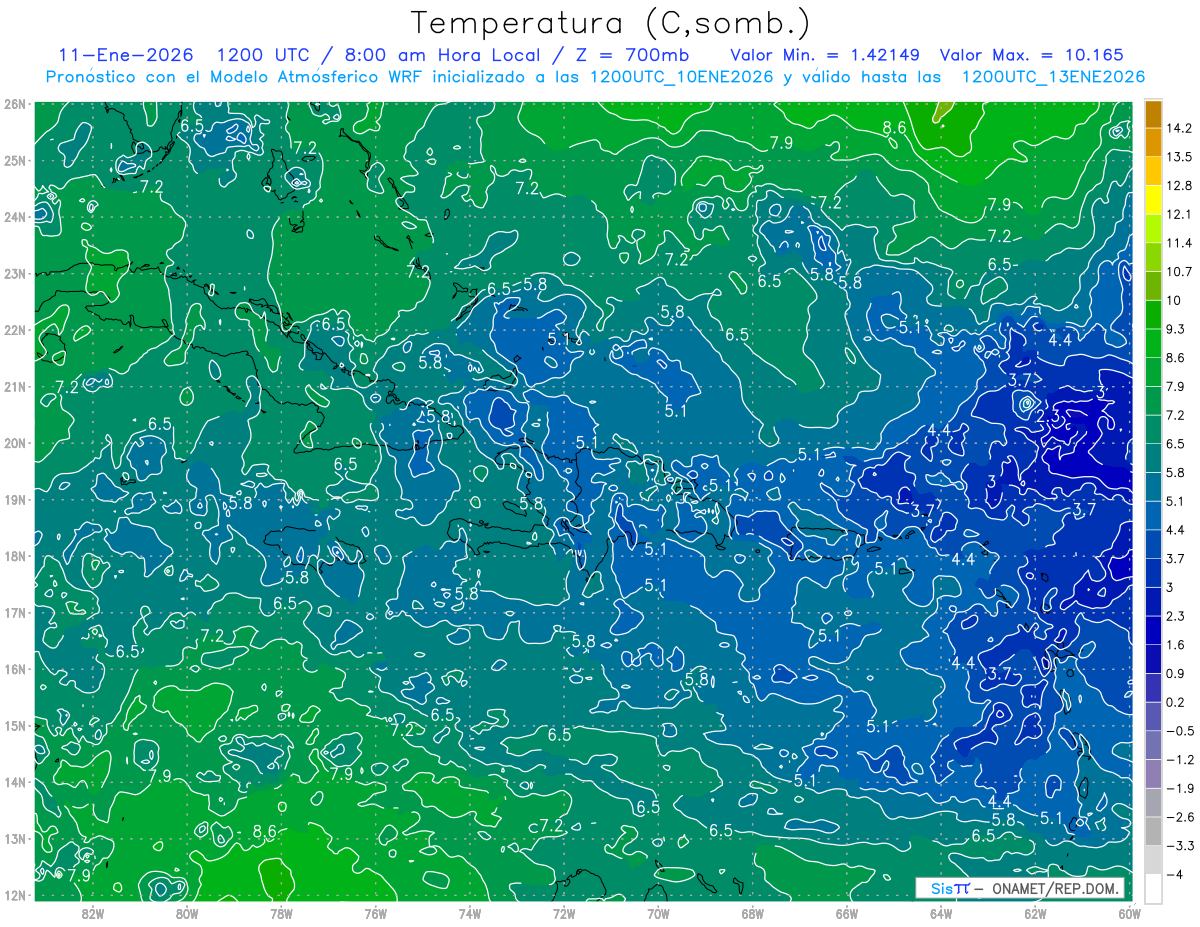Click the 11.4 value on the color legend
This screenshot has height=927, width=1200.
coord(1180,243)
